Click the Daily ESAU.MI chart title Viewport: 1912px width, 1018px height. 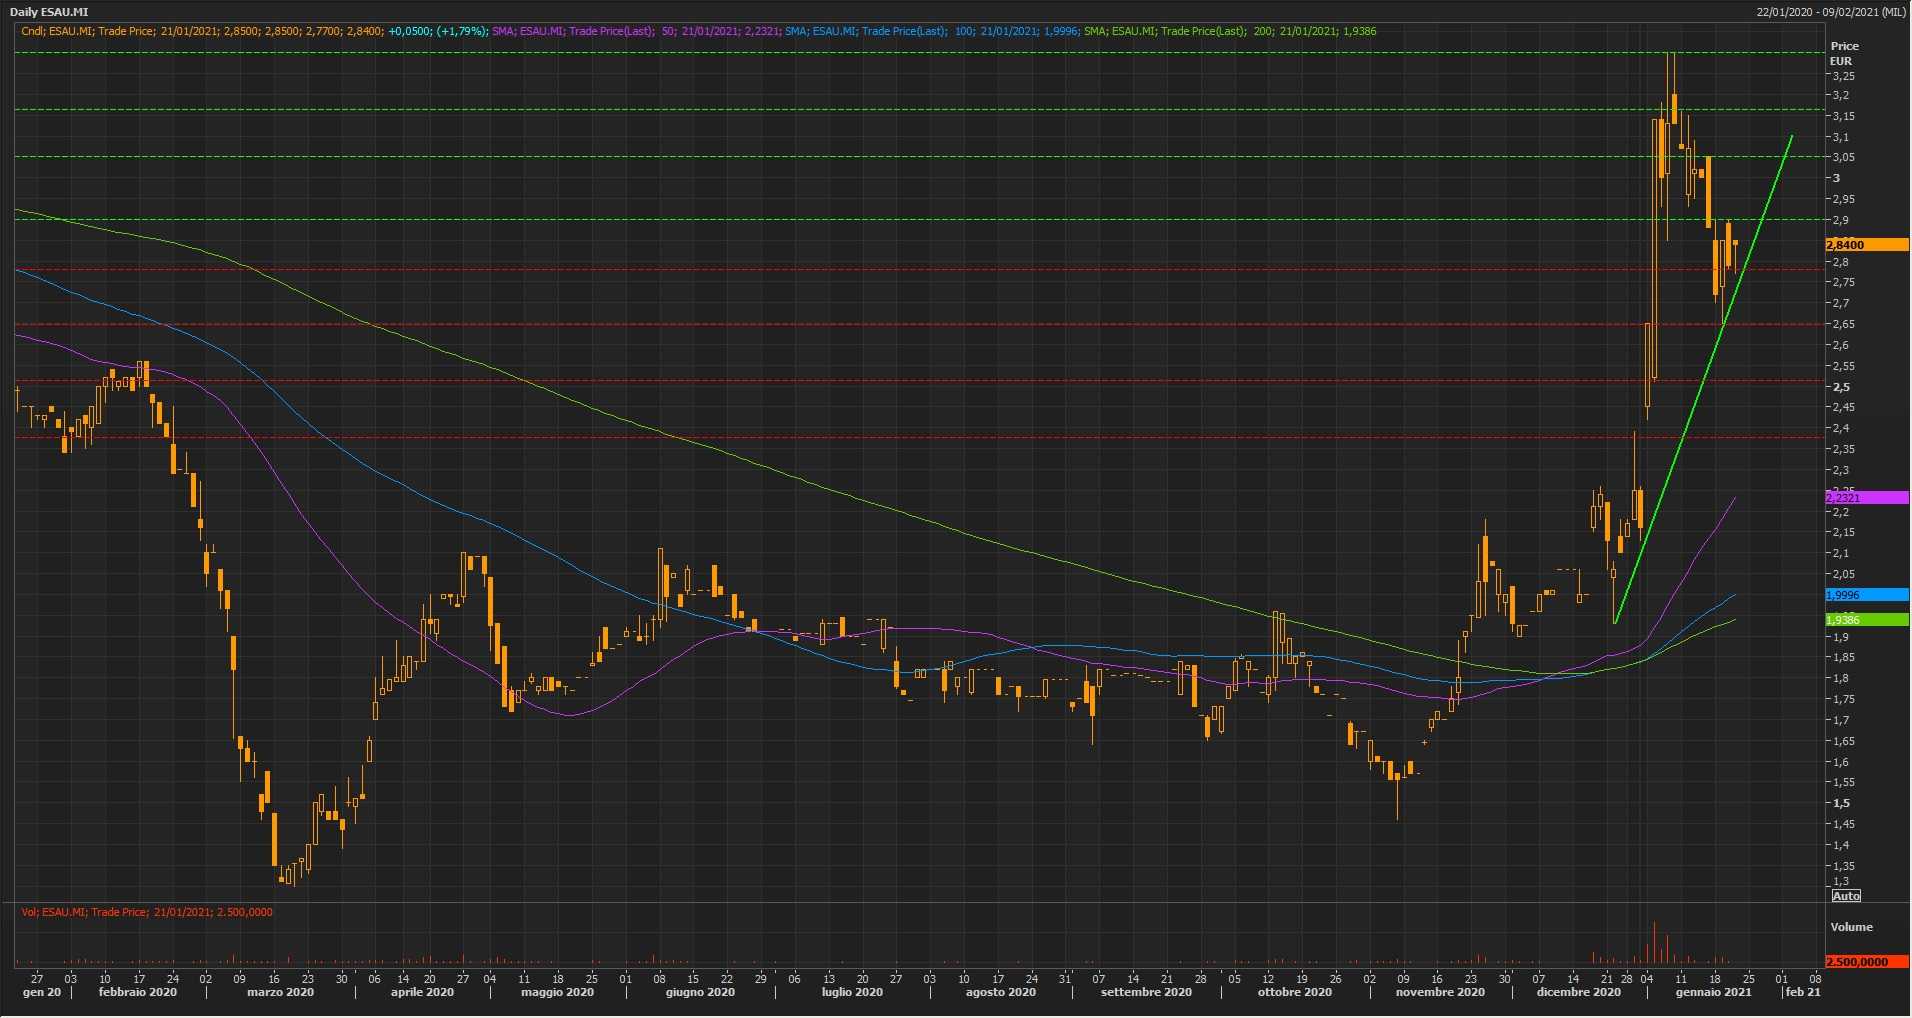(49, 12)
